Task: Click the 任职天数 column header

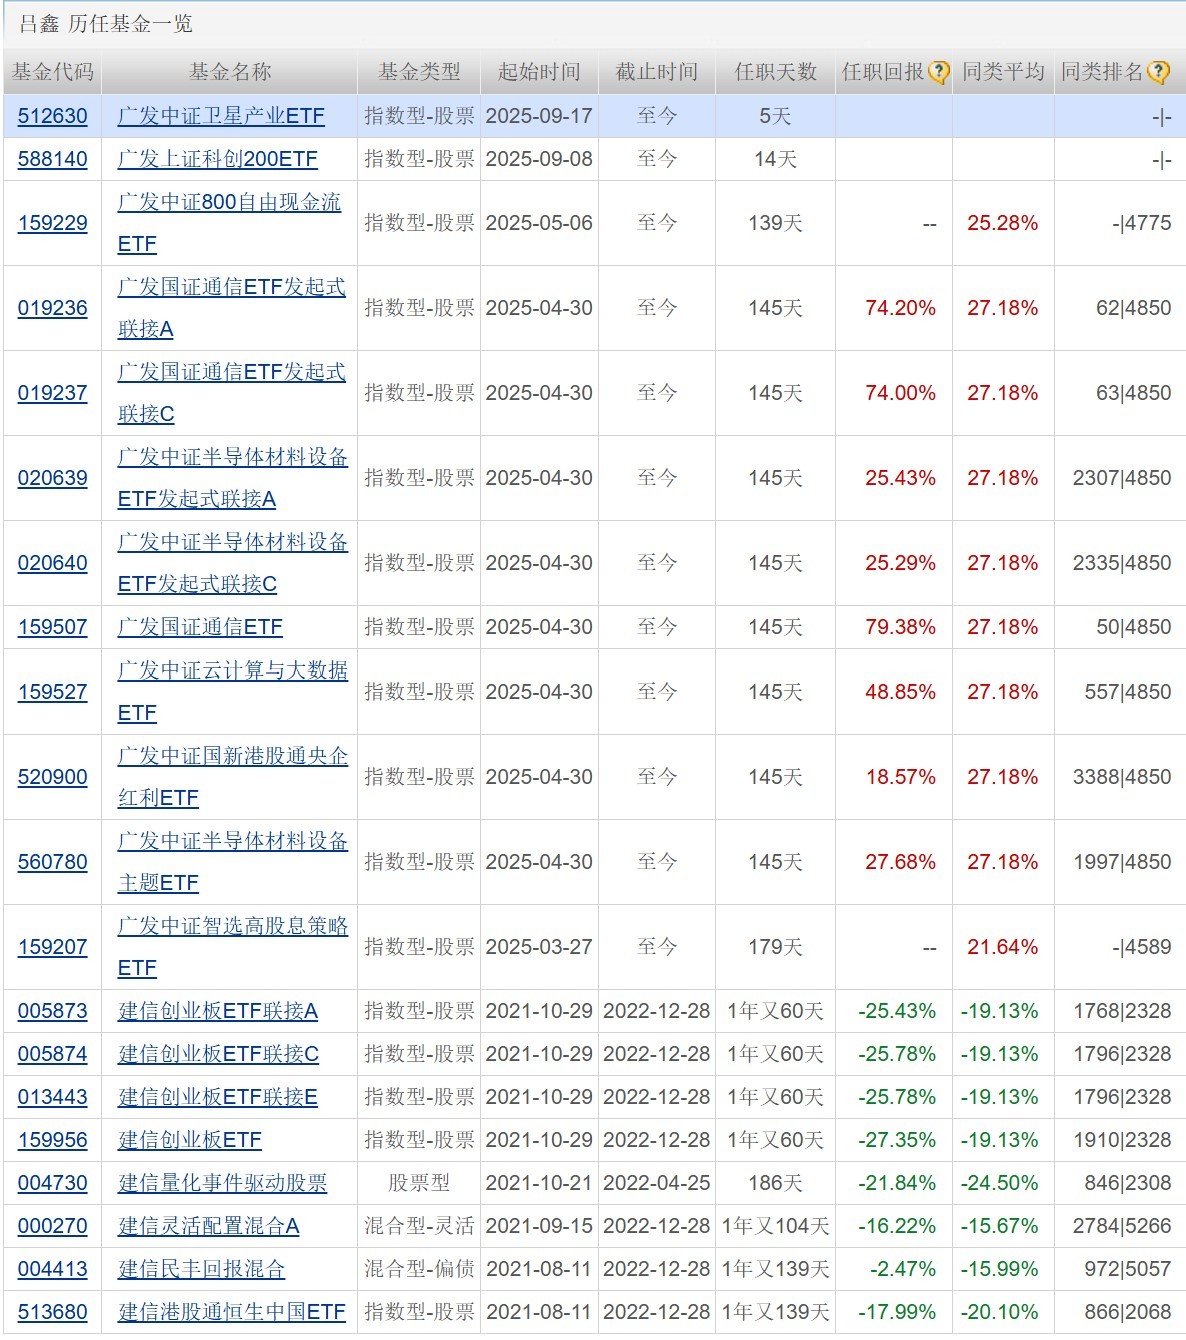Action: (x=776, y=72)
